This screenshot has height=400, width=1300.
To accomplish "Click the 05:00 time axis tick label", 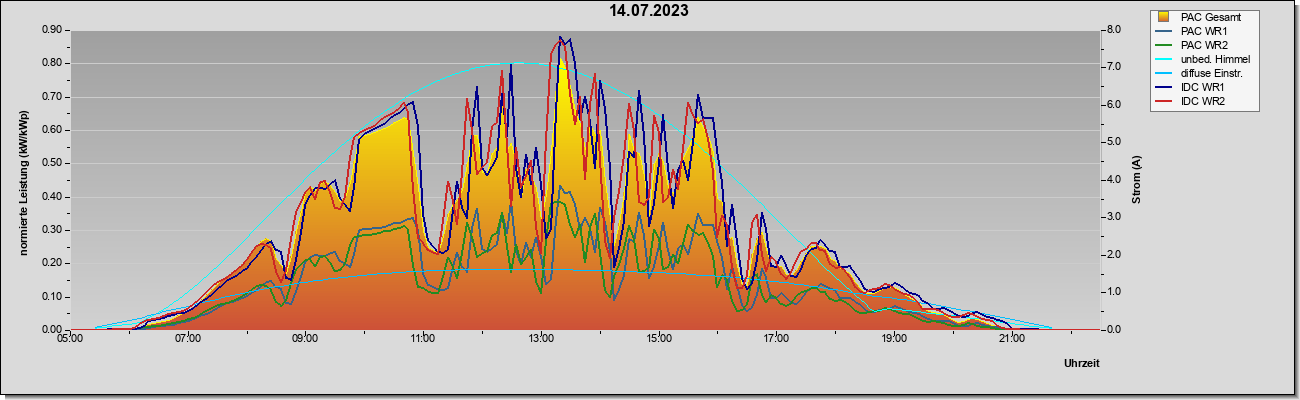I will tap(70, 339).
